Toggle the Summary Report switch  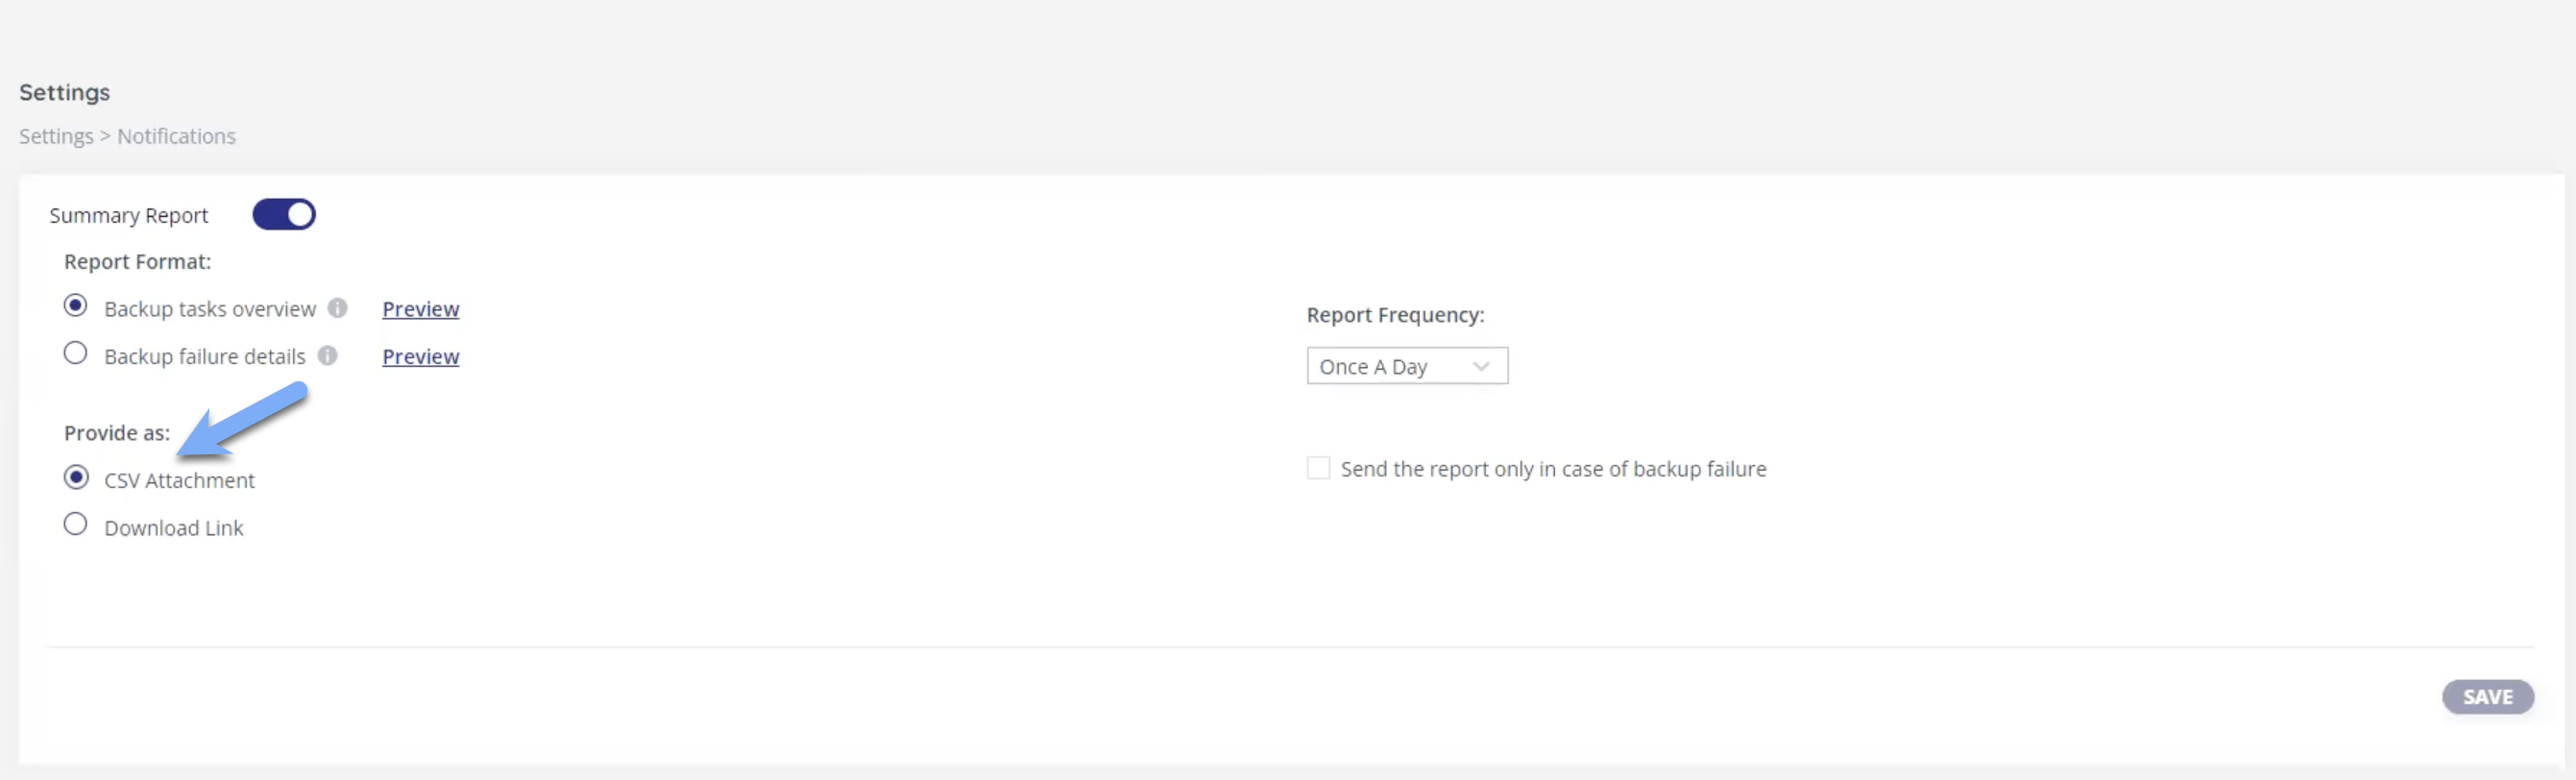tap(284, 214)
